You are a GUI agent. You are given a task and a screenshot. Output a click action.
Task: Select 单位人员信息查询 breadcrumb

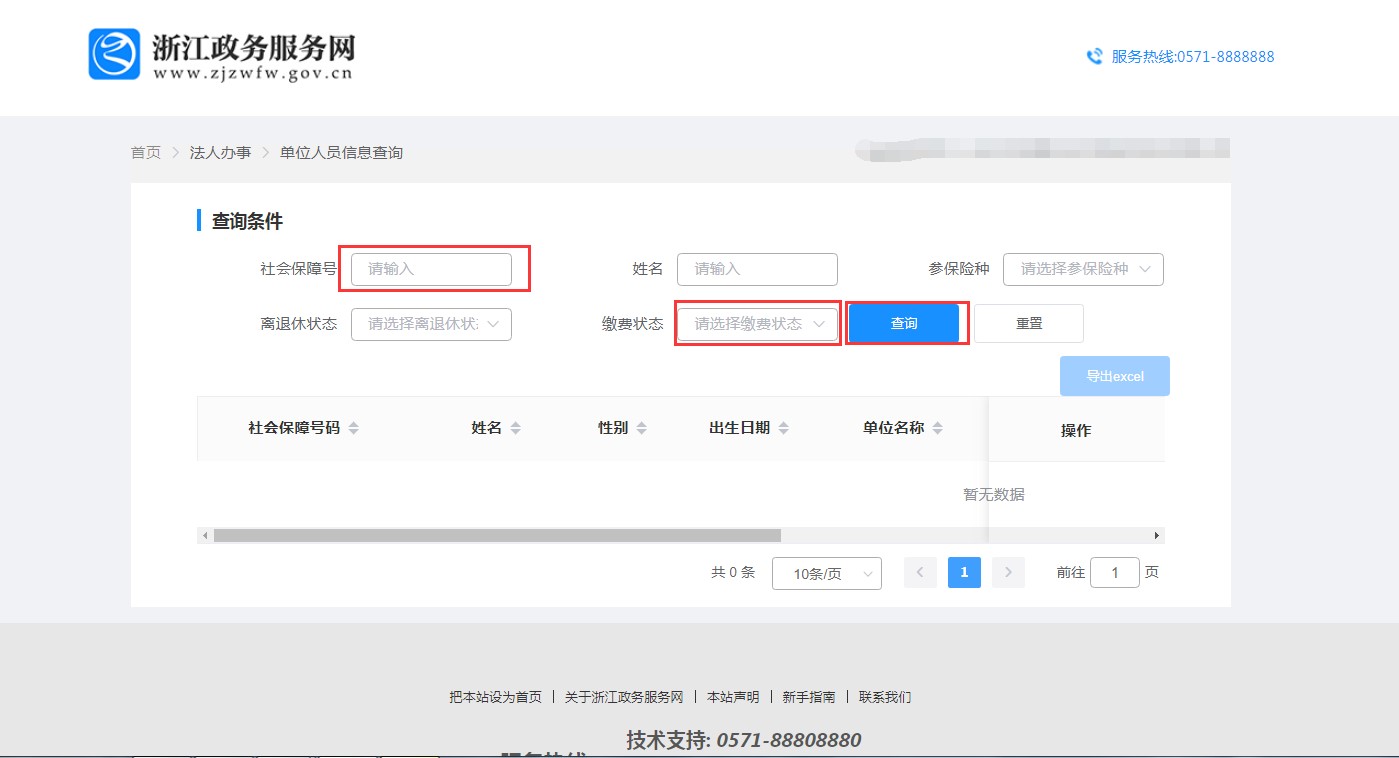(341, 153)
